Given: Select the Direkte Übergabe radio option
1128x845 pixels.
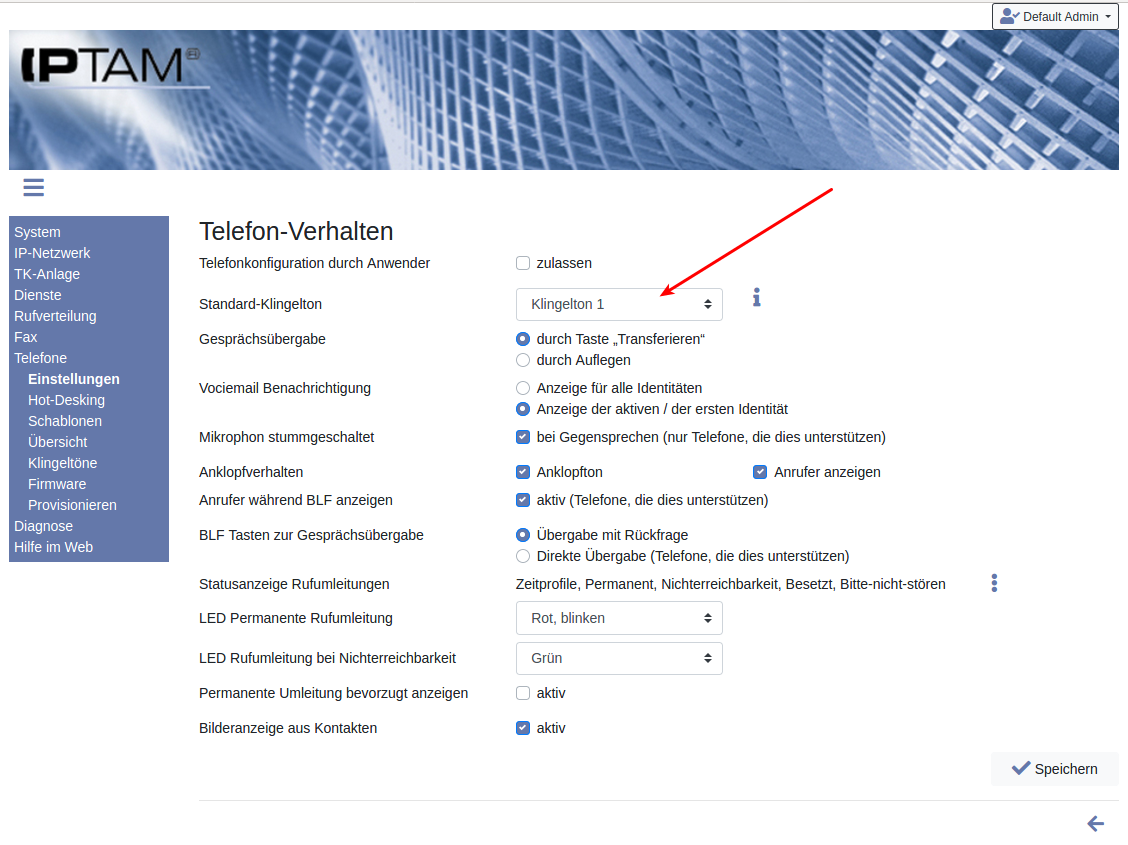Looking at the screenshot, I should click(x=523, y=556).
